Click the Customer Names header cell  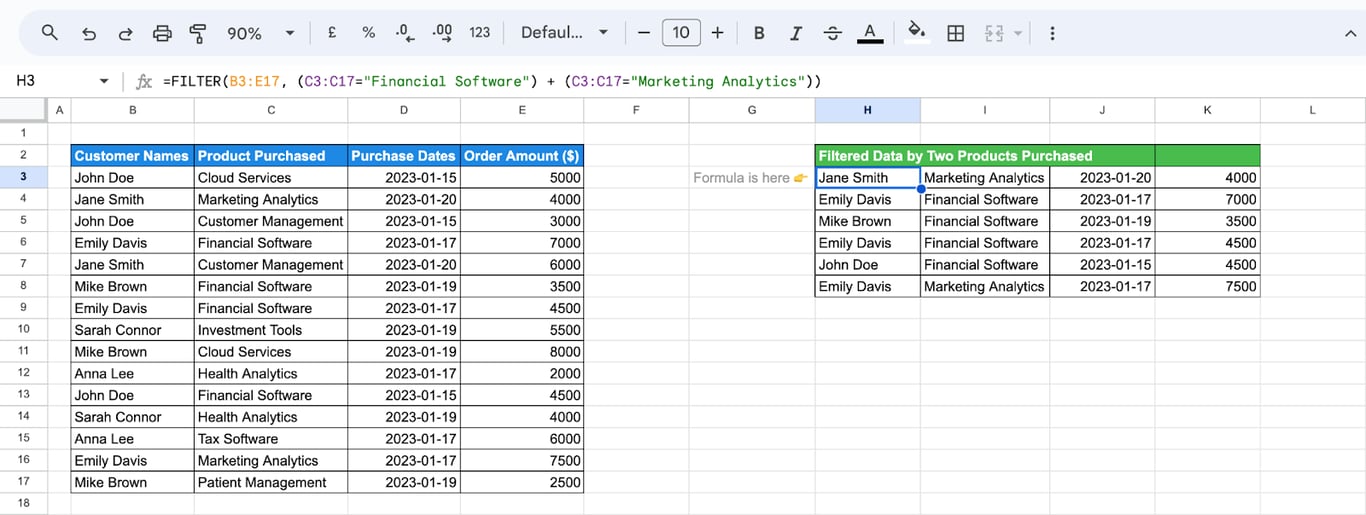point(132,155)
